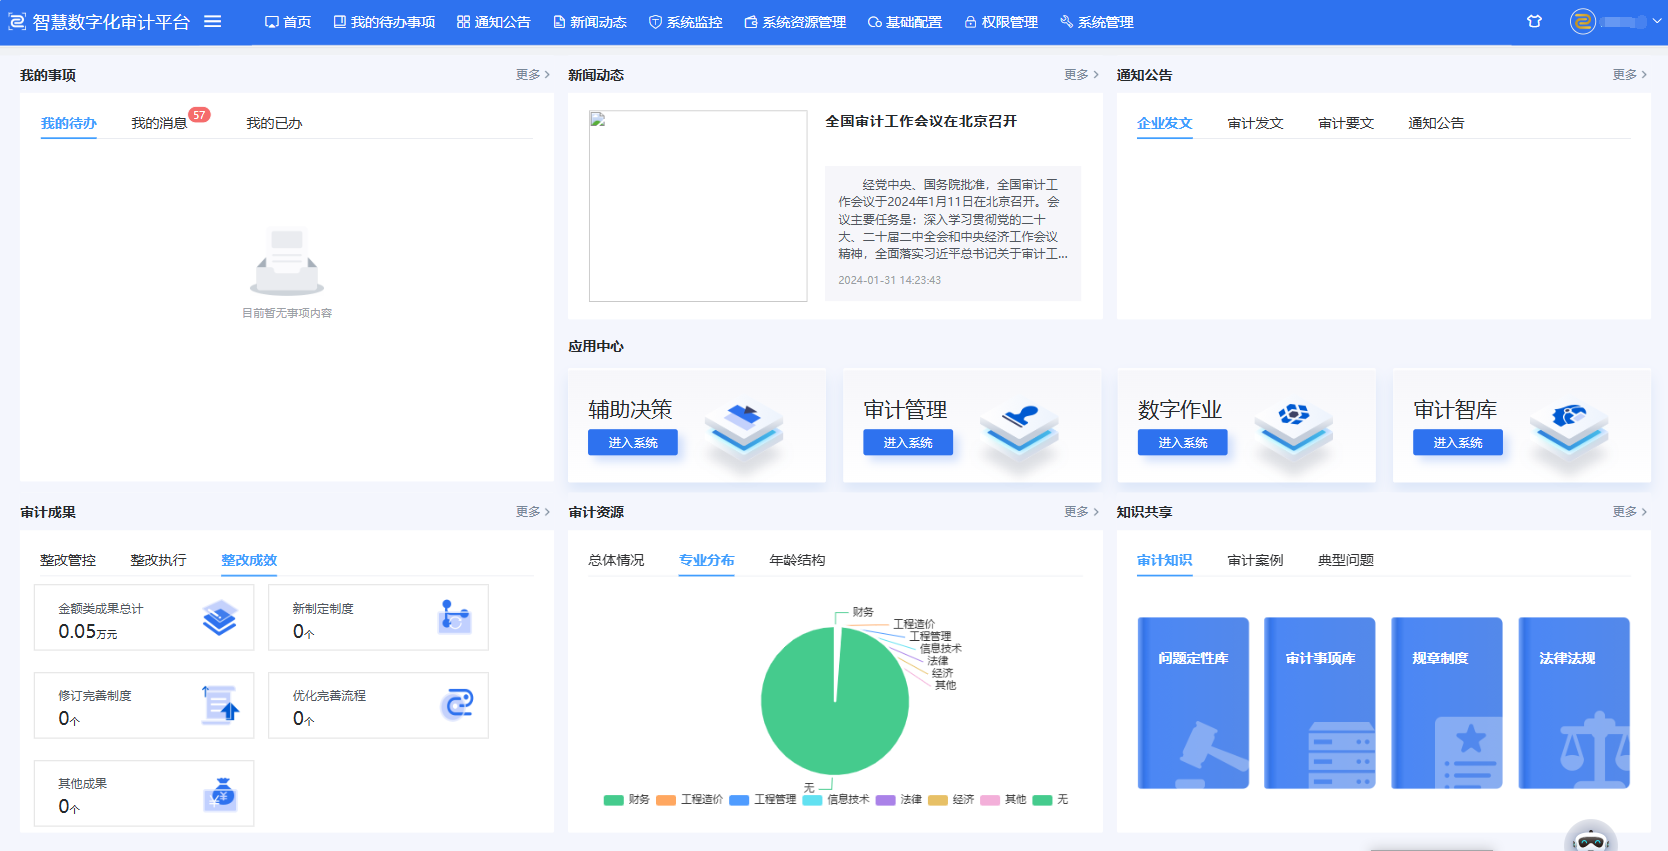The width and height of the screenshot is (1668, 851).
Task: Click the chatbot robot icon
Action: [x=1590, y=838]
